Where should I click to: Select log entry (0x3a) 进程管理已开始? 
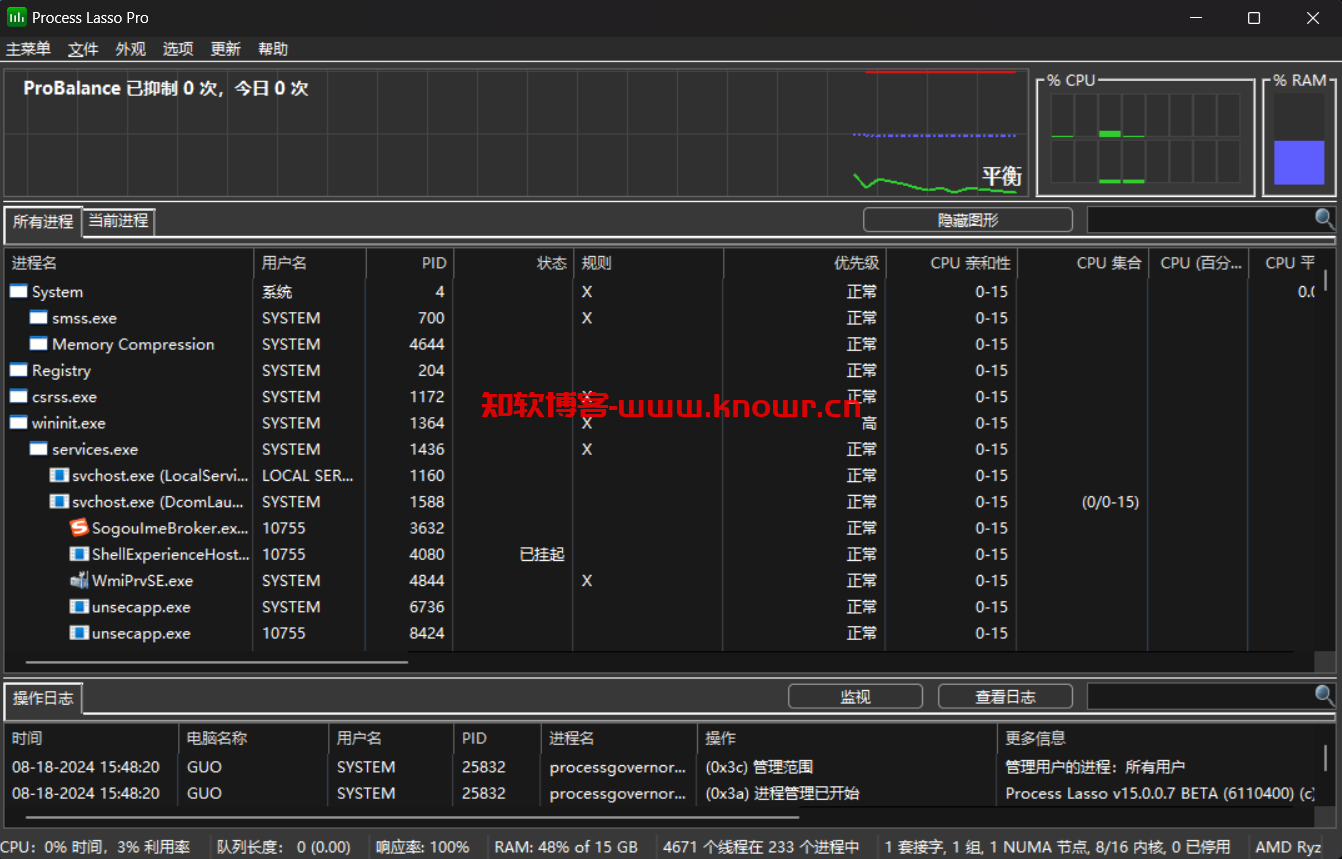[x=660, y=793]
